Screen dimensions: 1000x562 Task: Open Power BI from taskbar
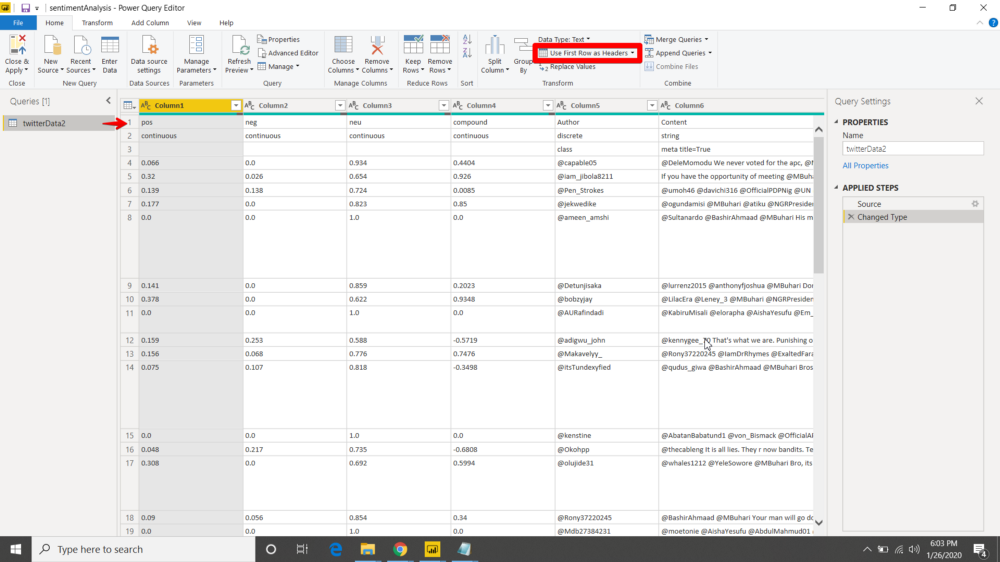click(432, 549)
